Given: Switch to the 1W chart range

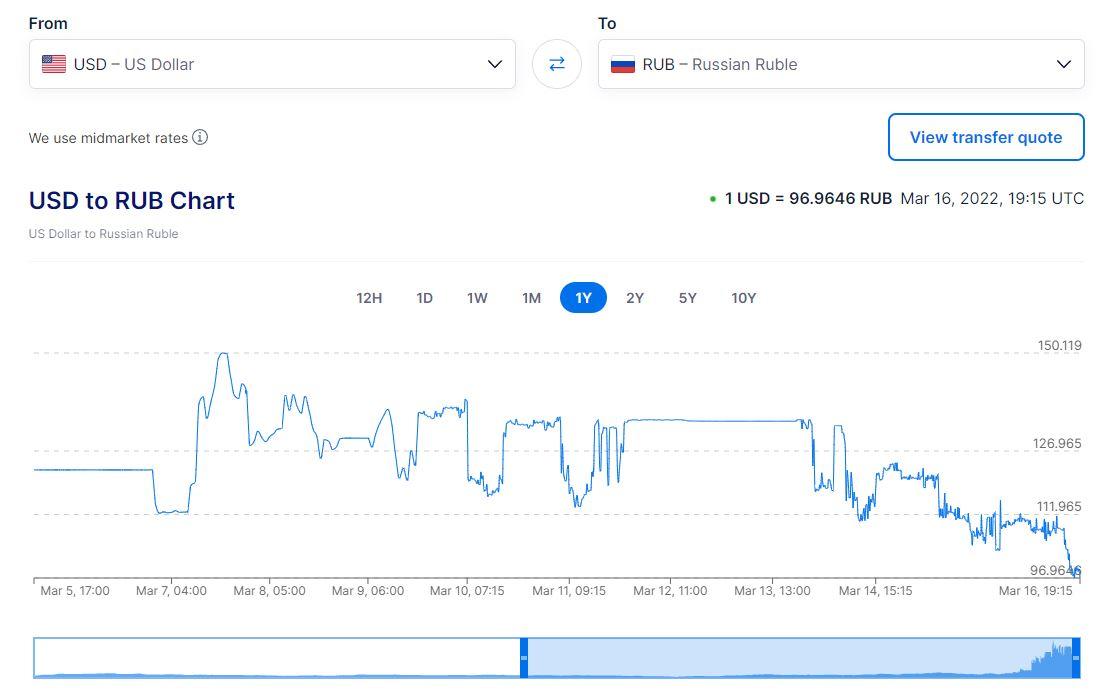Looking at the screenshot, I should 477,298.
